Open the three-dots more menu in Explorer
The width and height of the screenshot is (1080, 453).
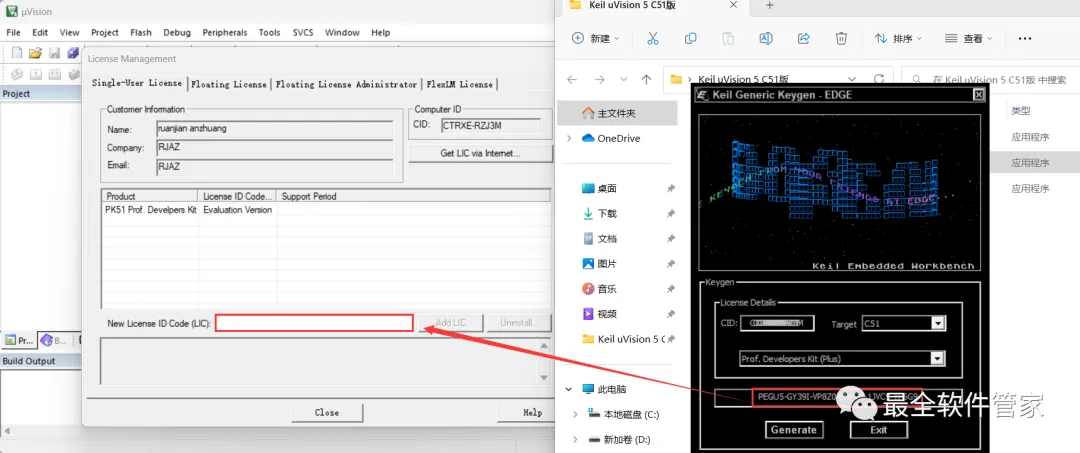pyautogui.click(x=1025, y=39)
